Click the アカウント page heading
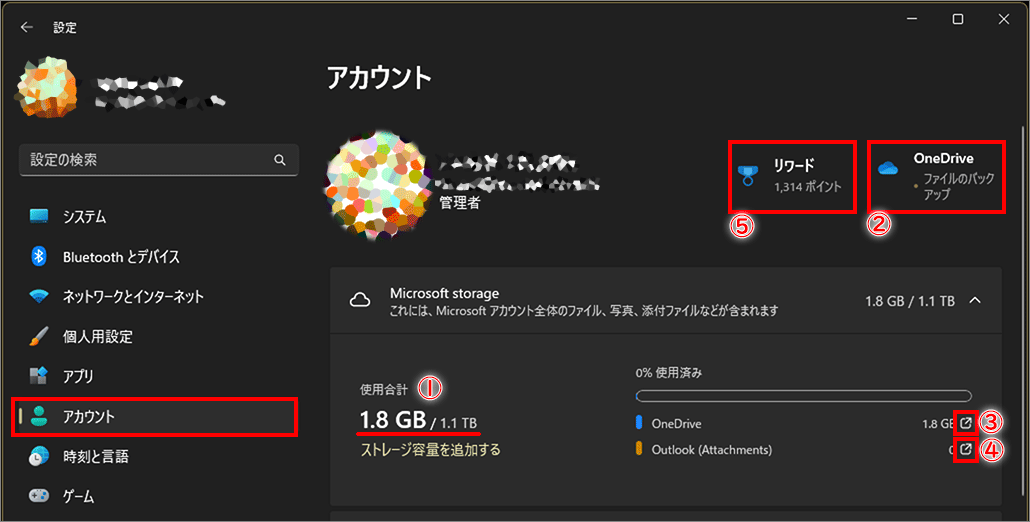1030x522 pixels. coord(380,79)
